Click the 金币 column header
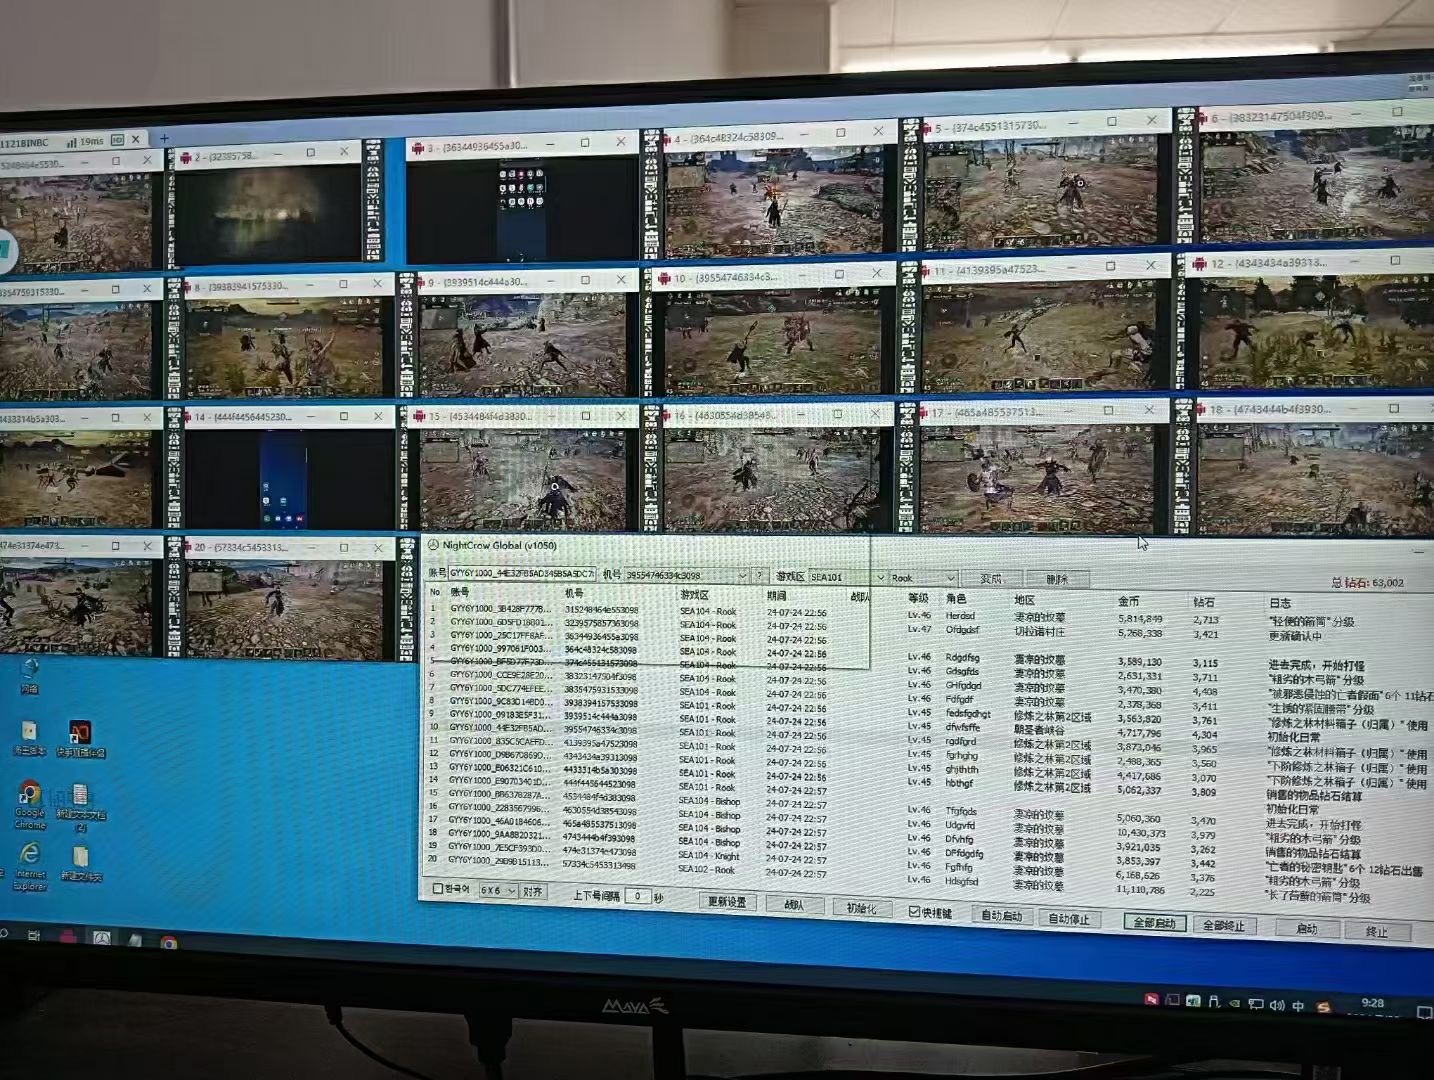Image resolution: width=1434 pixels, height=1080 pixels. coord(1128,601)
